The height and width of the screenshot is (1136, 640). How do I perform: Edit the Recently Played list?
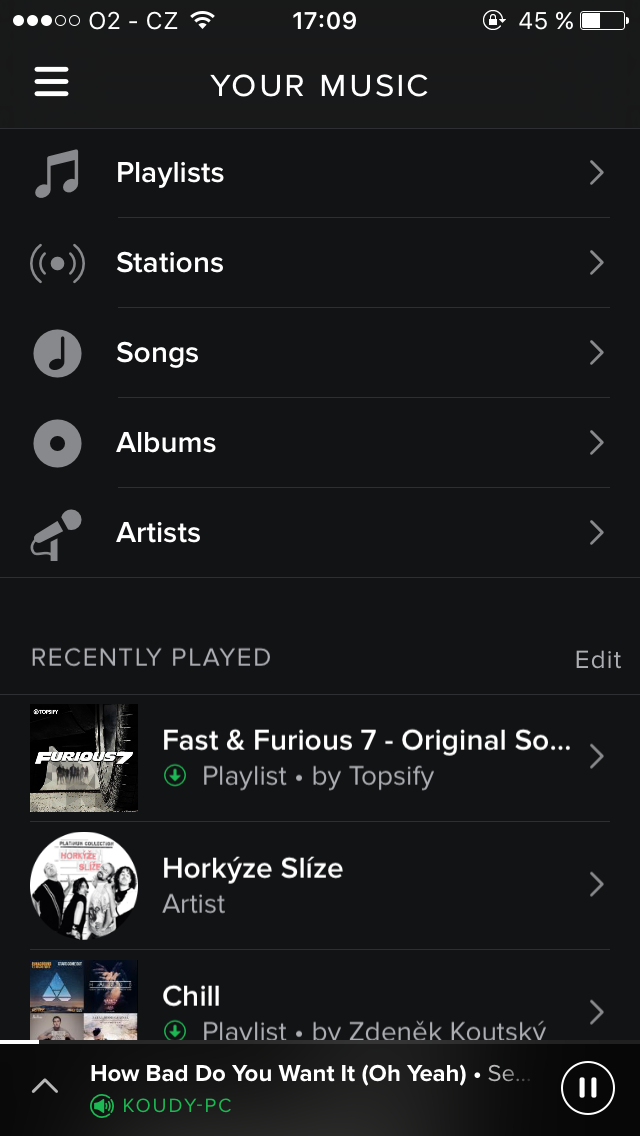pos(598,660)
